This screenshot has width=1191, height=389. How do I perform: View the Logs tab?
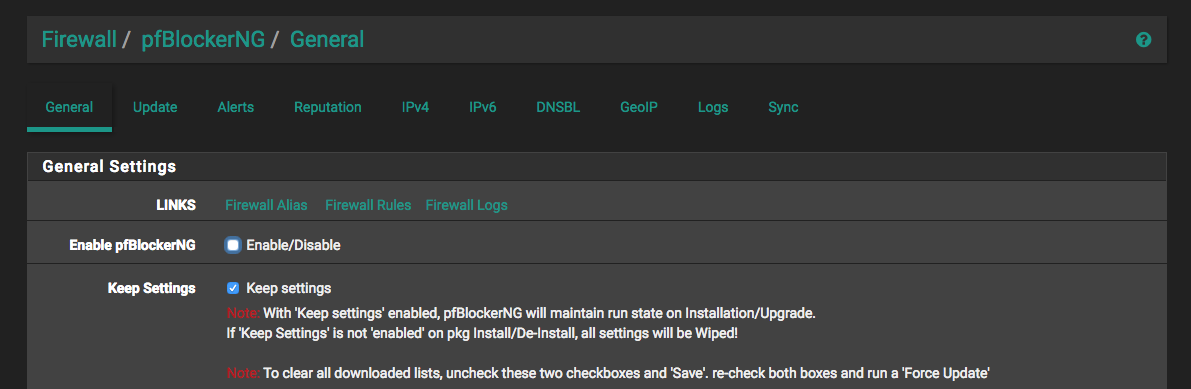pos(713,107)
